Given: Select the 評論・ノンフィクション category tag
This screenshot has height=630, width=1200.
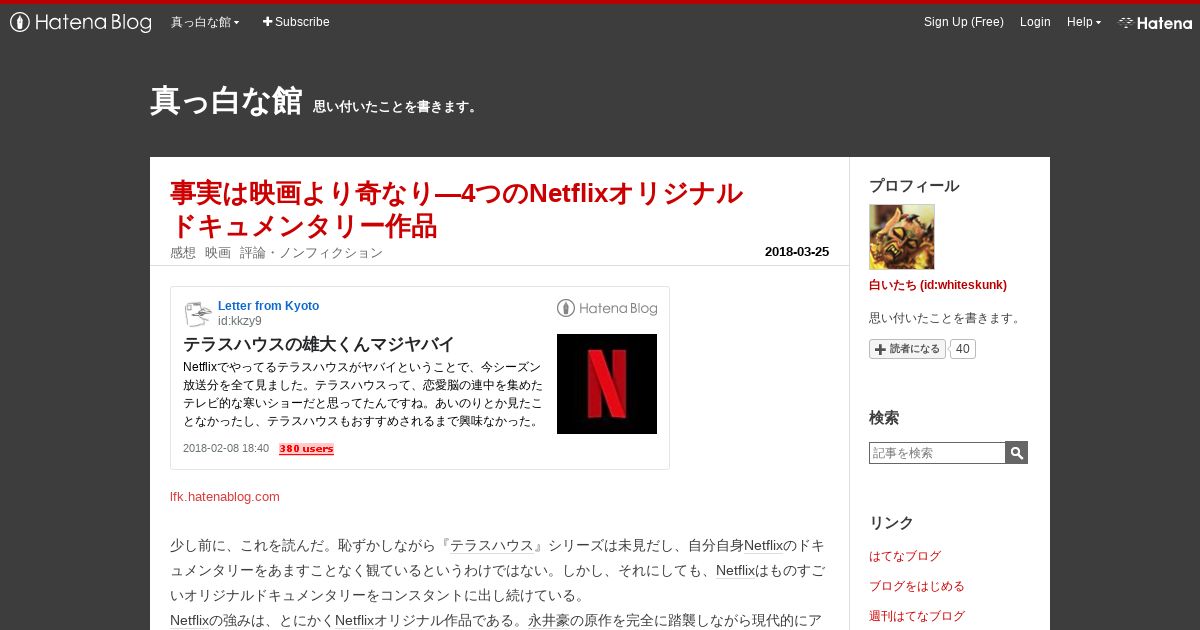Looking at the screenshot, I should (311, 253).
